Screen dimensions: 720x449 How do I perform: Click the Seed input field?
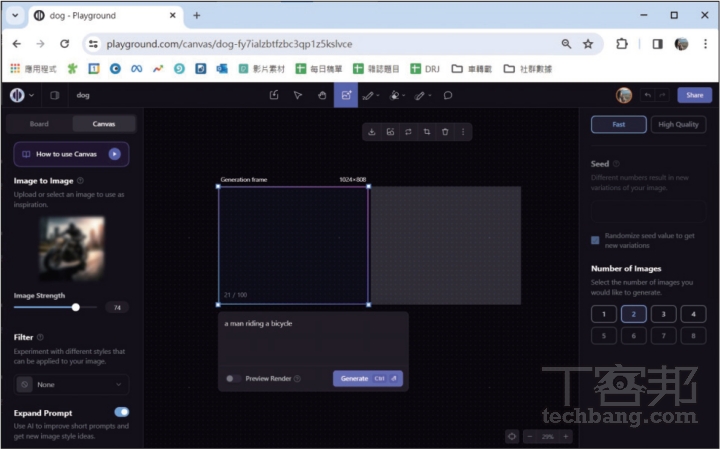tap(648, 211)
